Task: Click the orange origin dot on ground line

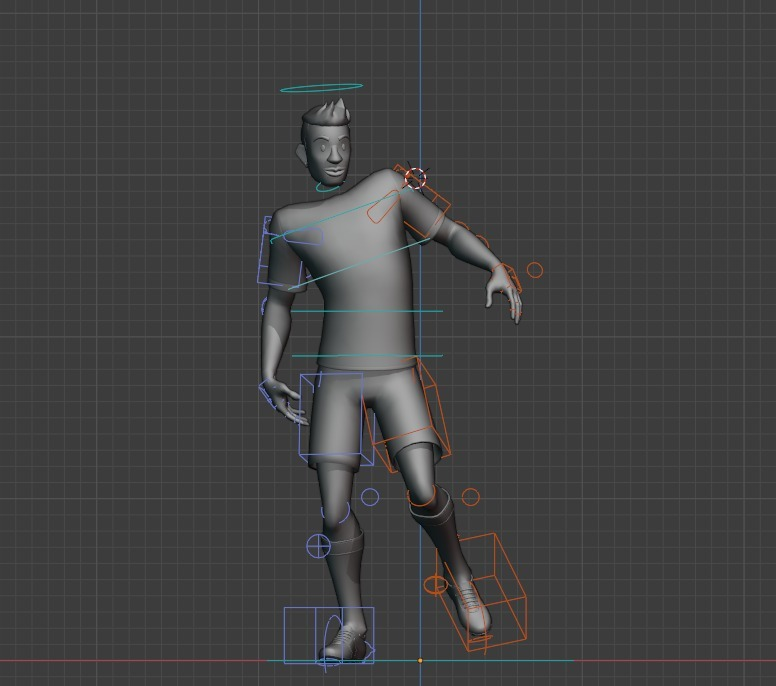Action: (x=420, y=661)
